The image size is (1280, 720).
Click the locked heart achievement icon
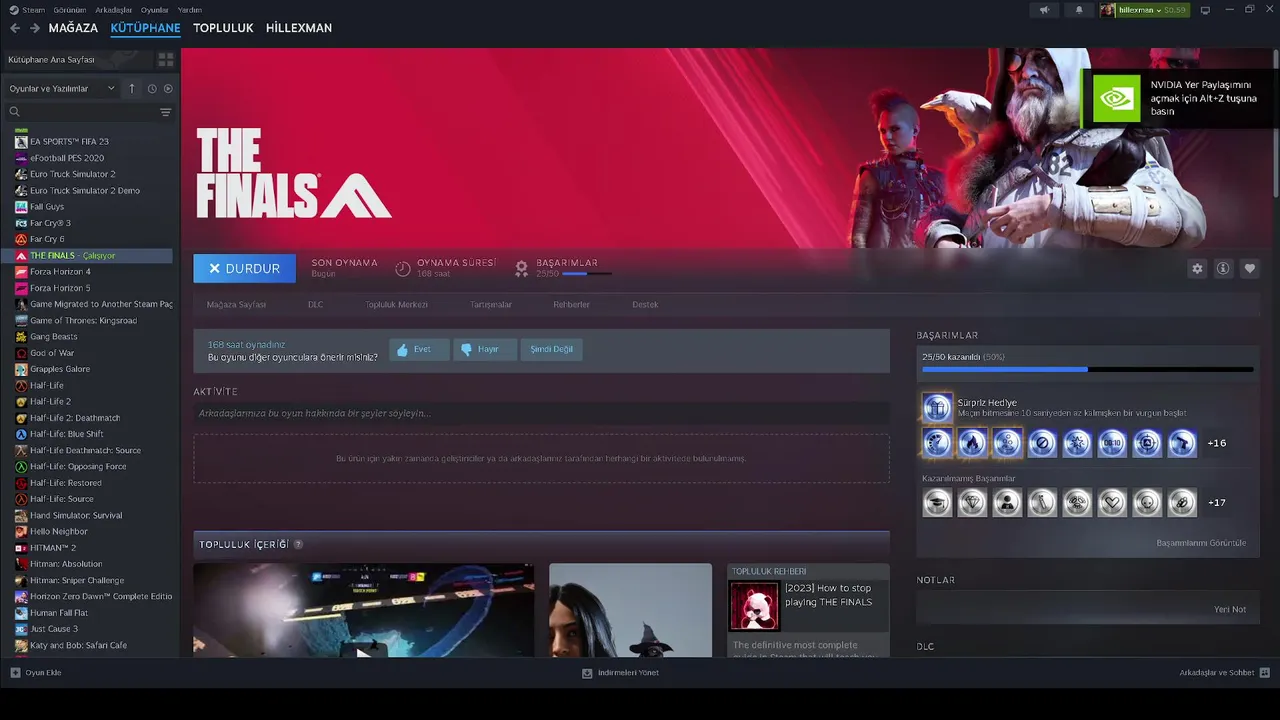[x=1112, y=503]
